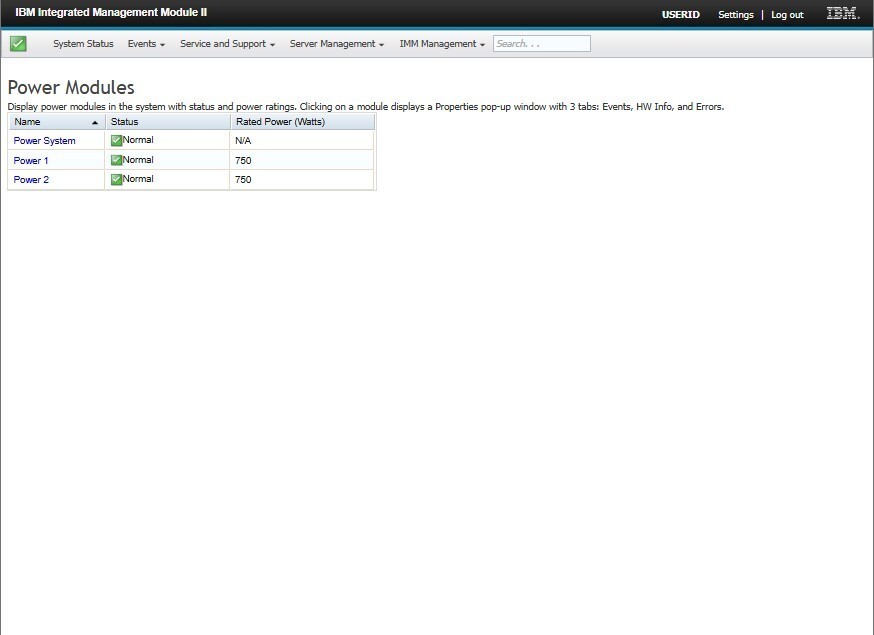Expand the Events menu
This screenshot has width=874, height=635.
pos(146,43)
